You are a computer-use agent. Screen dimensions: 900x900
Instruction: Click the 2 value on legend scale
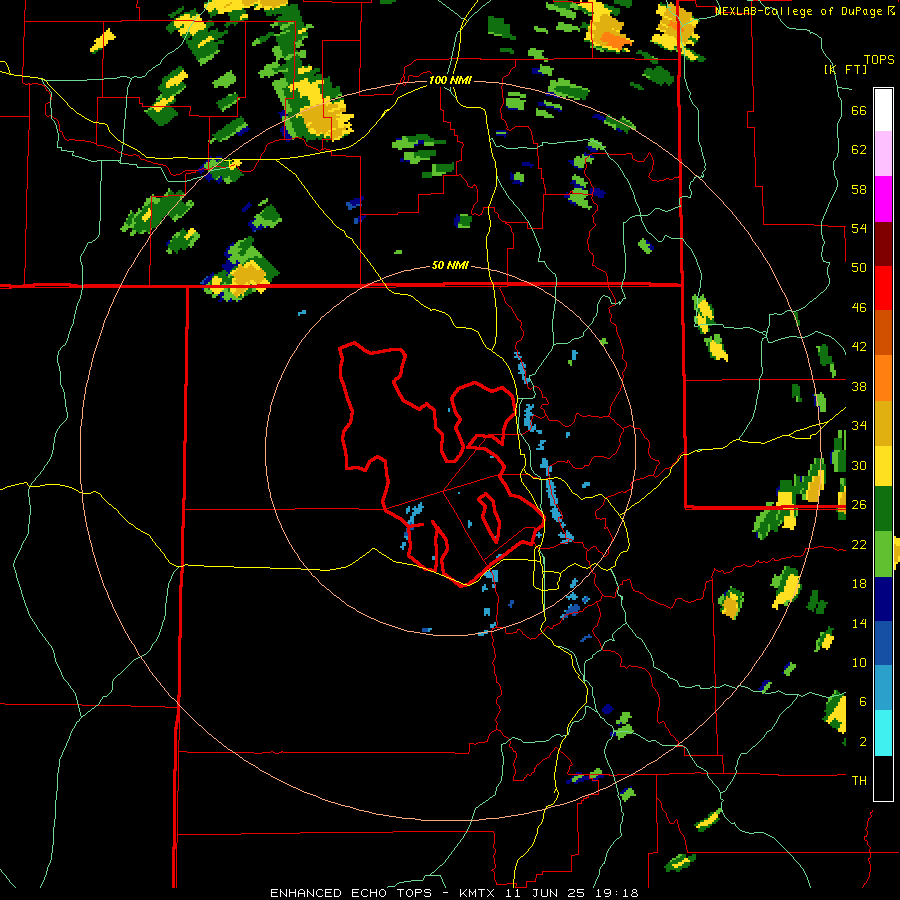tap(862, 742)
